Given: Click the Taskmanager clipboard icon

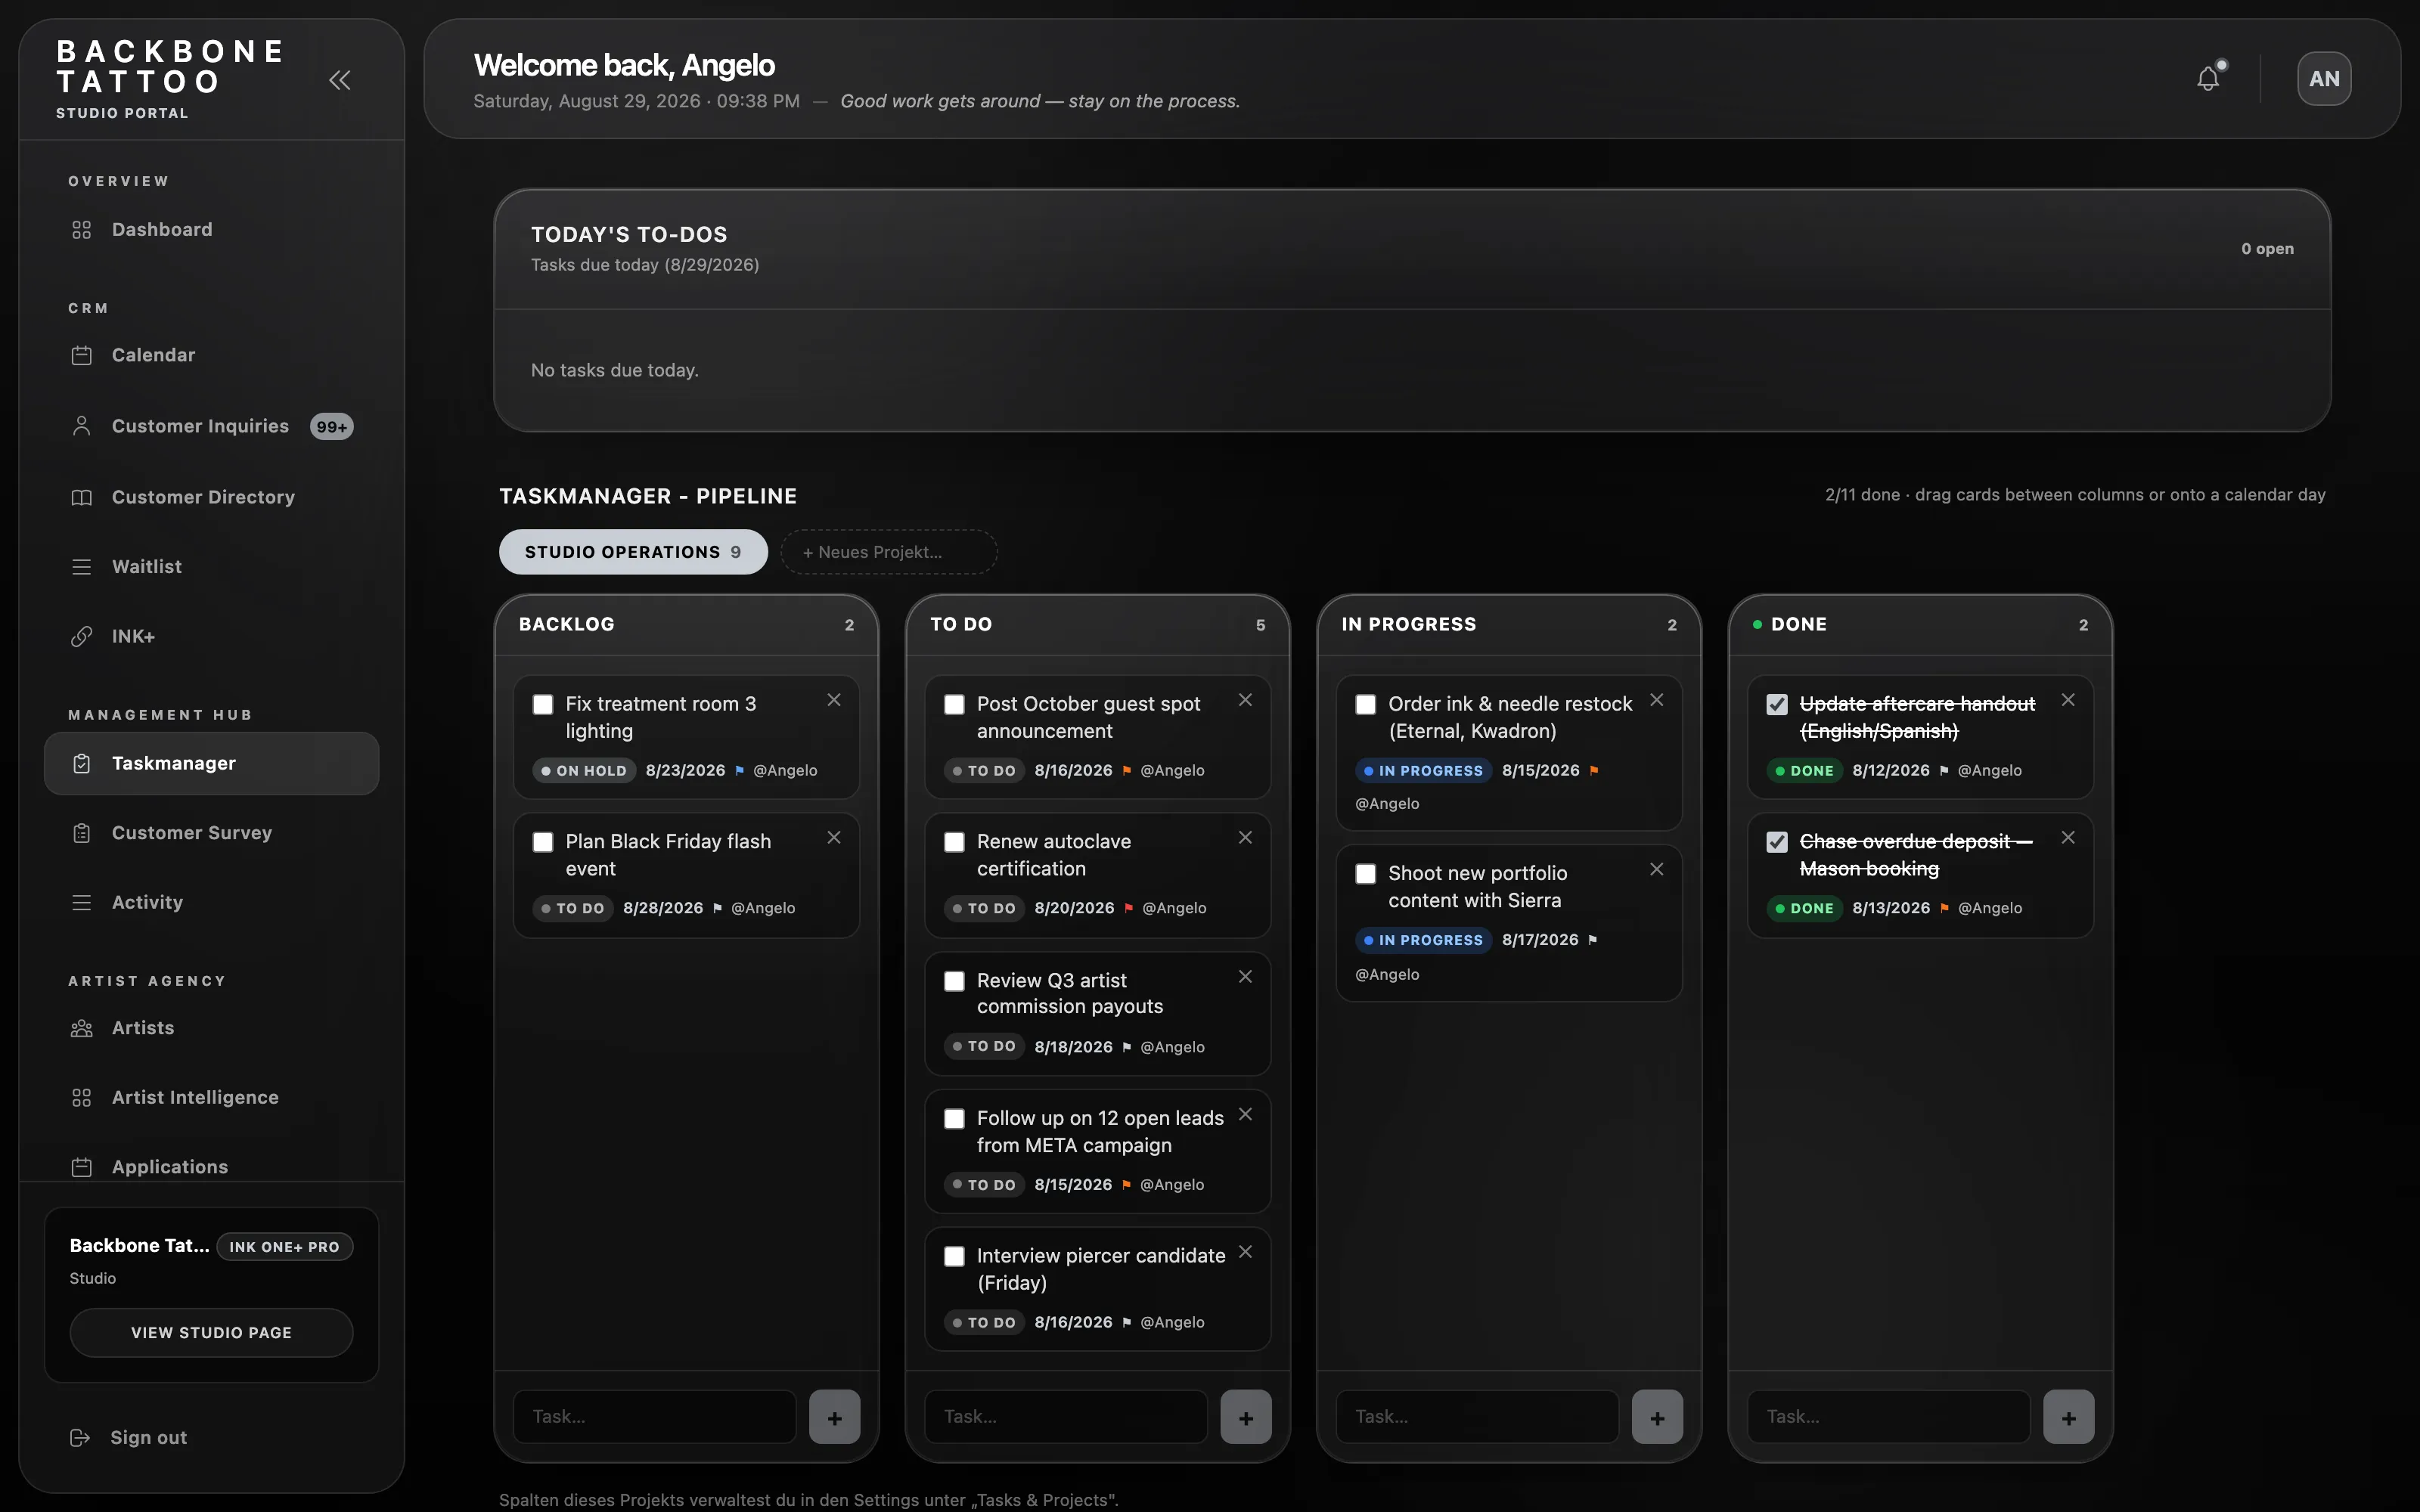Looking at the screenshot, I should [82, 763].
